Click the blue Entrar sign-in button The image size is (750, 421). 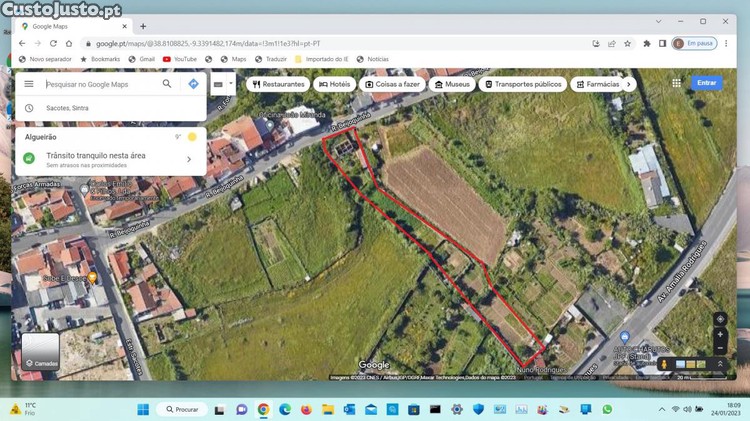706,83
